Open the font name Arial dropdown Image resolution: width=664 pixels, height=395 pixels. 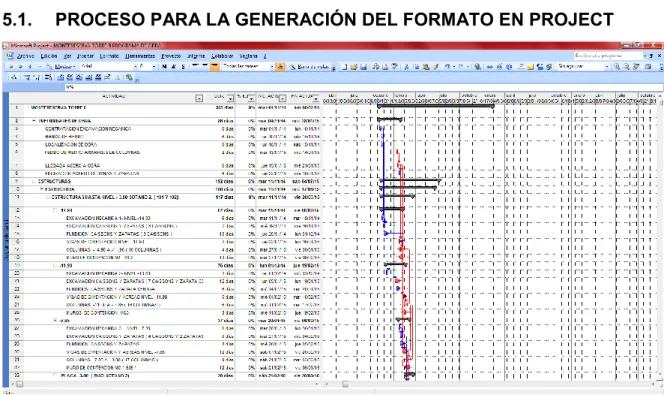tap(136, 66)
